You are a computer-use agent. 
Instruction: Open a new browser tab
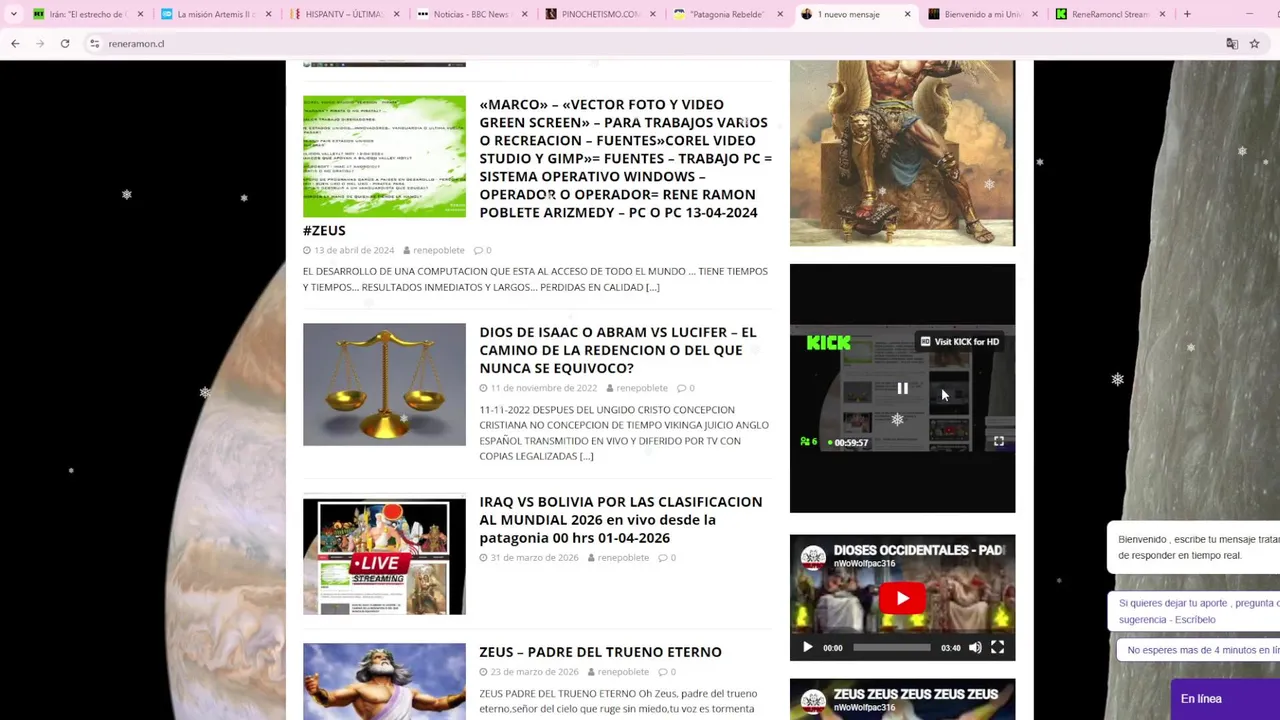point(1187,14)
